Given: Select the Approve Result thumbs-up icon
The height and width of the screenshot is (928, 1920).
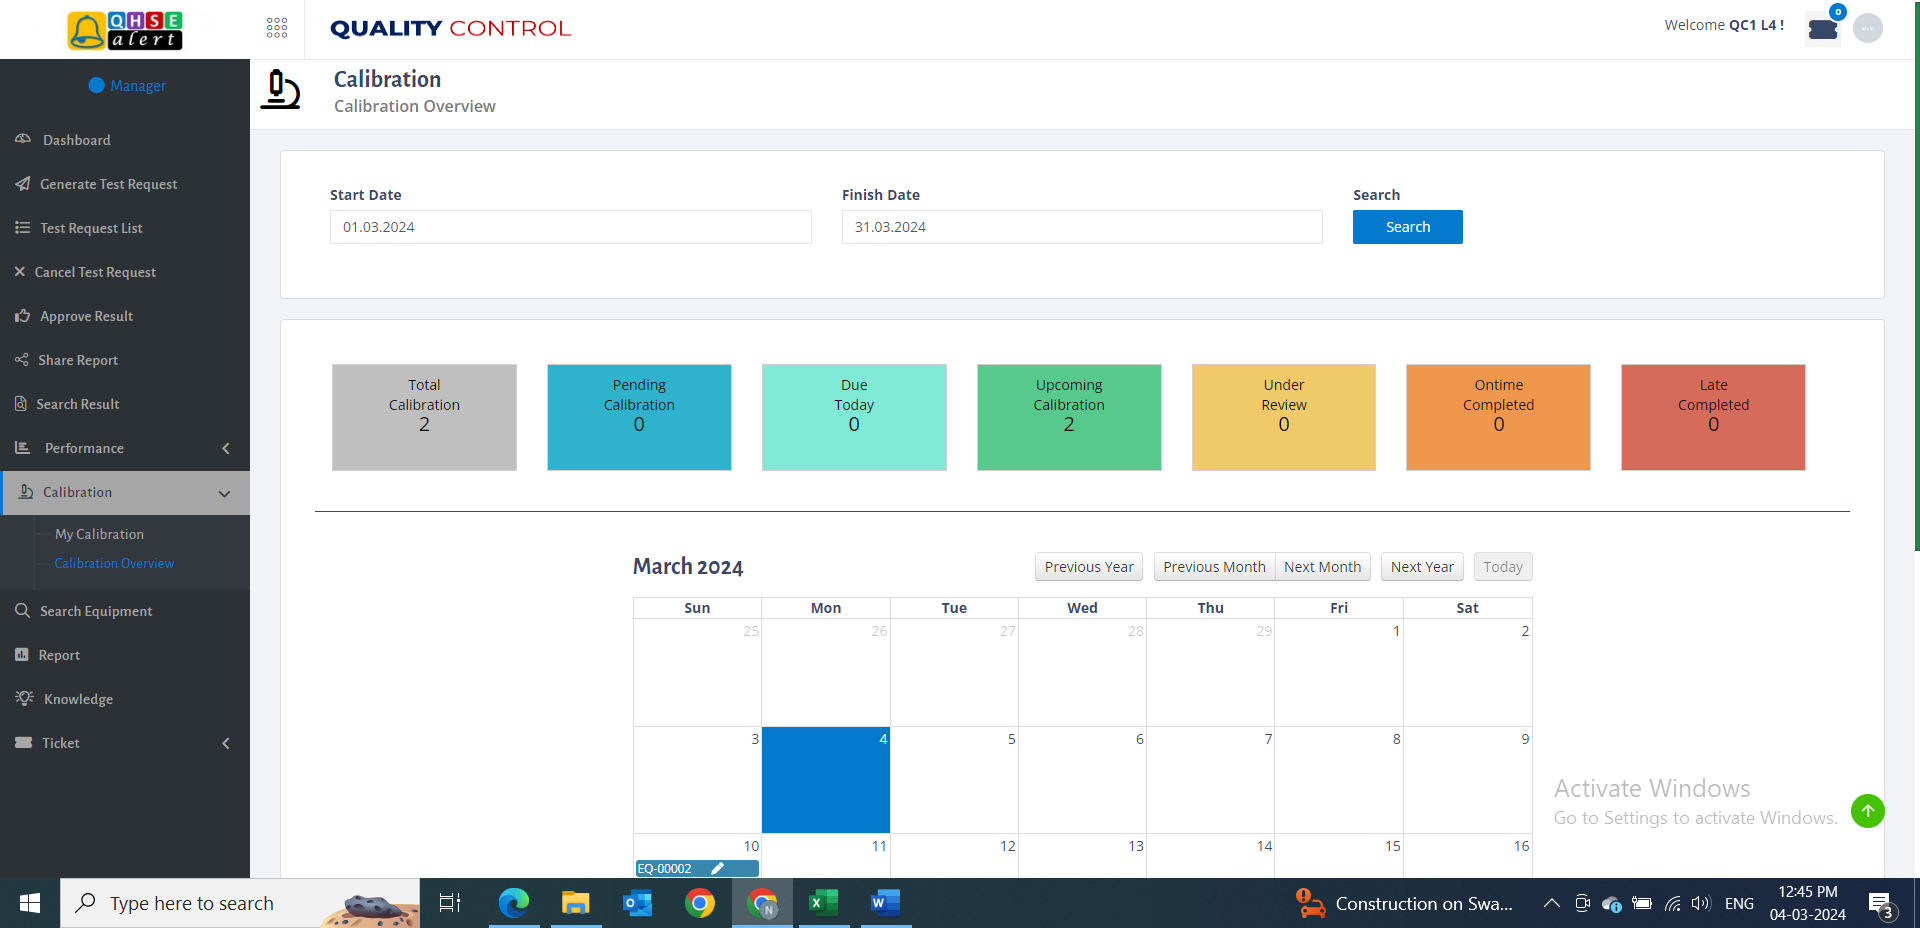Looking at the screenshot, I should 22,315.
